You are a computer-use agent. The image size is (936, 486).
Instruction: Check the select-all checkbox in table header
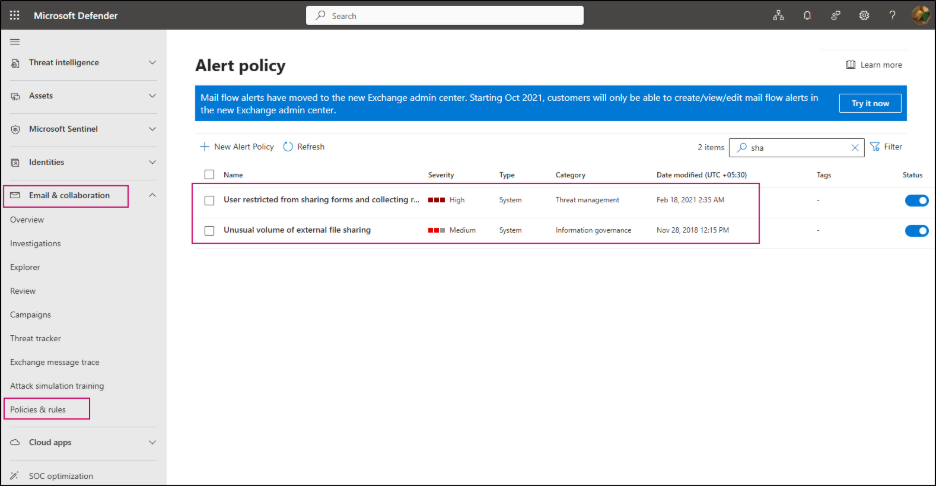tap(209, 174)
